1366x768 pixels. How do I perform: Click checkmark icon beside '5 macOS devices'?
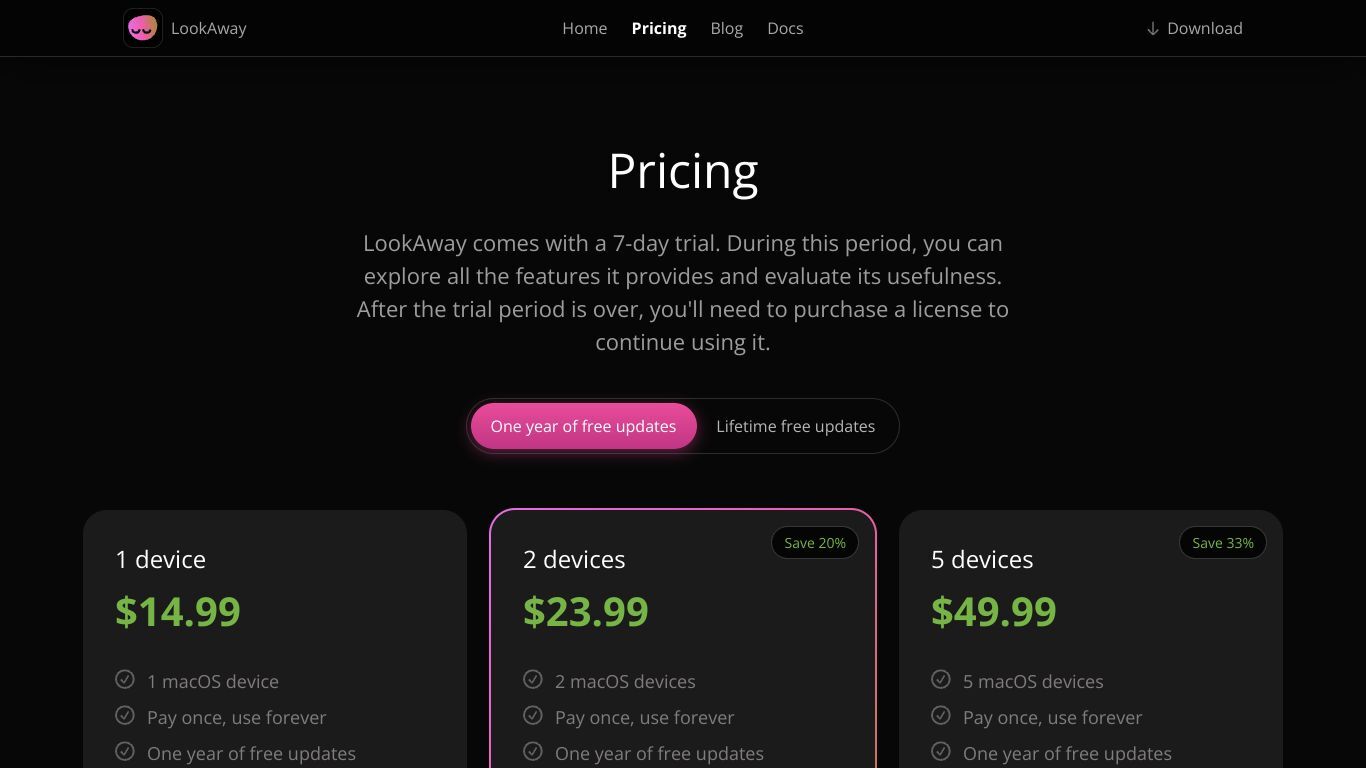coord(941,680)
